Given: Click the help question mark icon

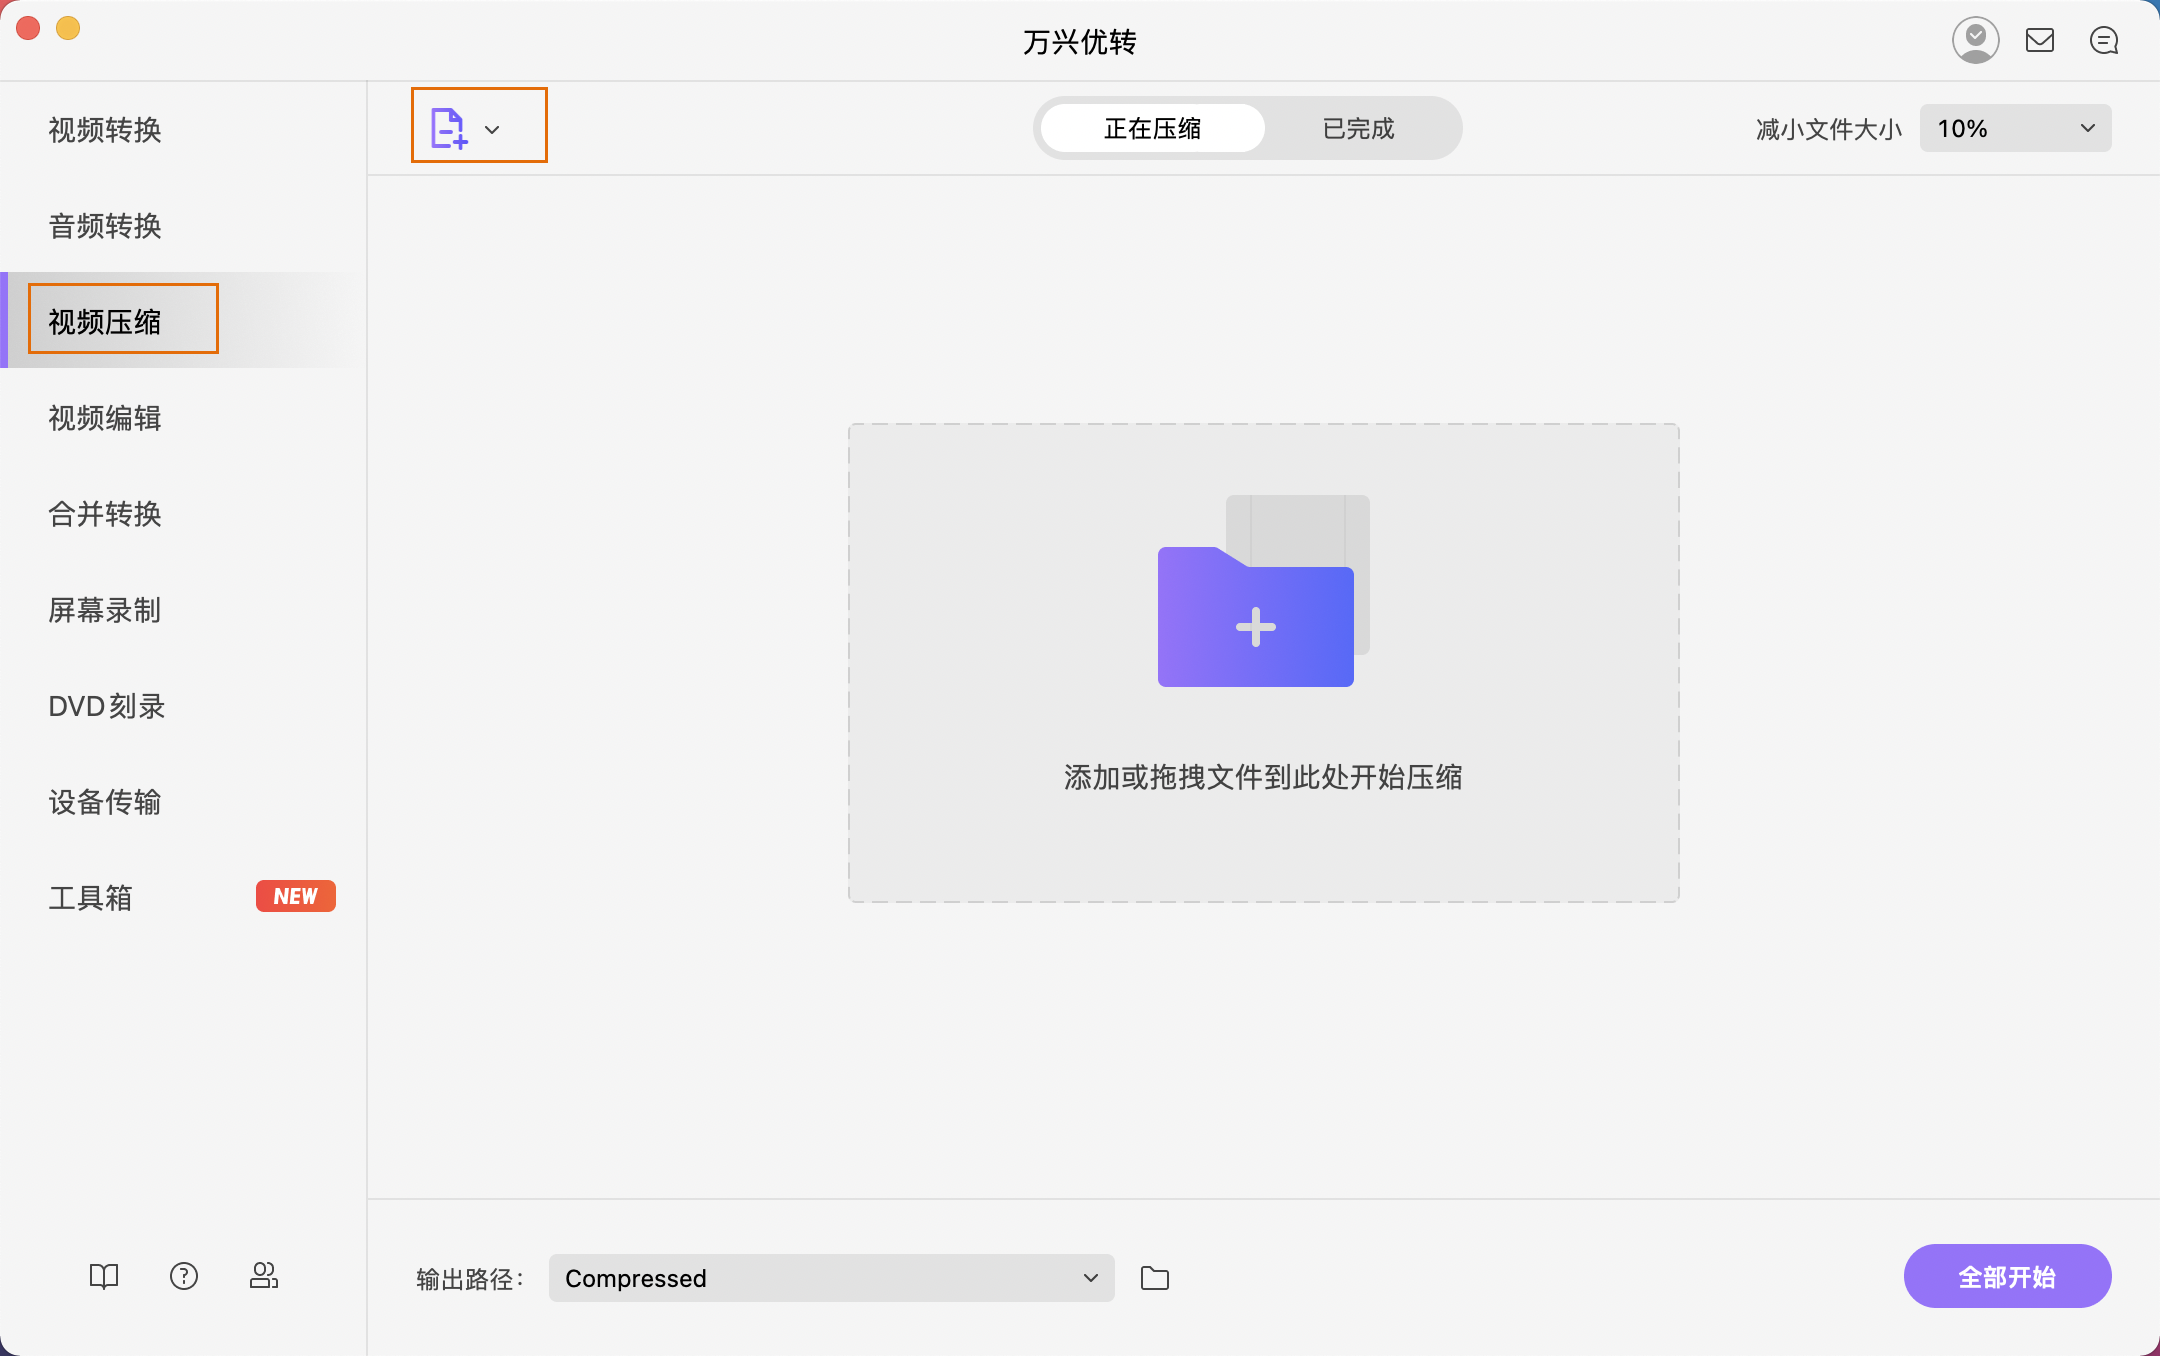Looking at the screenshot, I should (x=184, y=1276).
